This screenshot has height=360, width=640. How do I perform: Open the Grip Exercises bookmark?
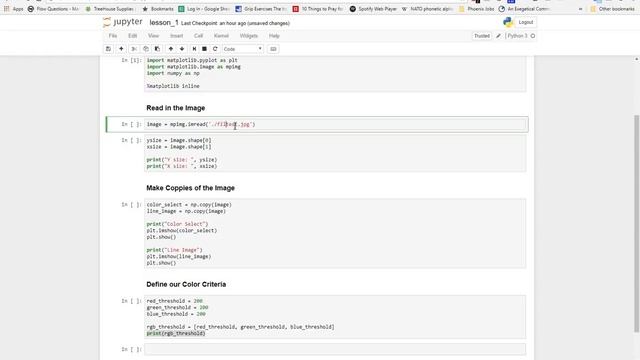point(261,9)
